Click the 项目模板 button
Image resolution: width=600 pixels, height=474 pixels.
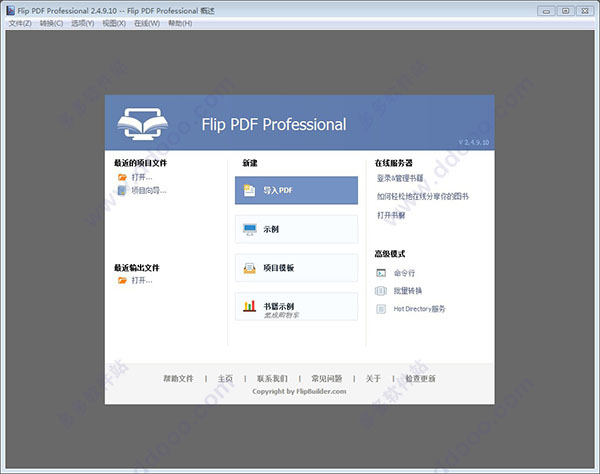pyautogui.click(x=297, y=268)
